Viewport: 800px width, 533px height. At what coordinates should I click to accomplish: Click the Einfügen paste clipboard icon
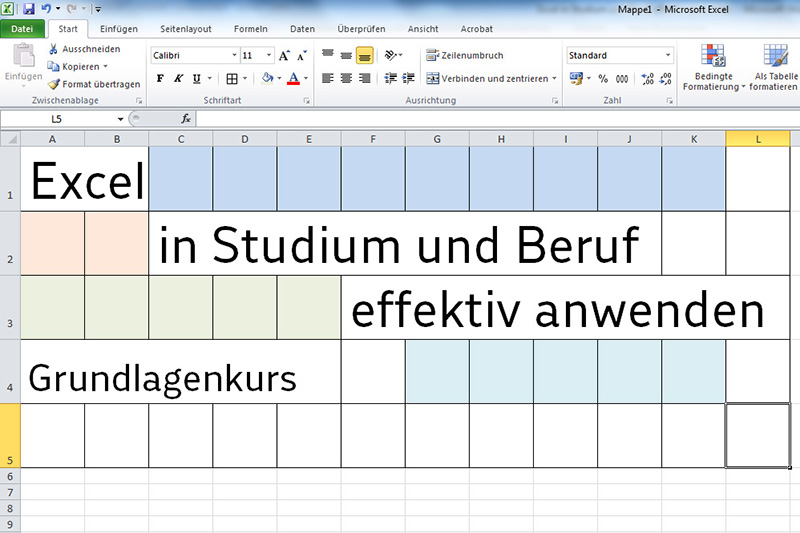(23, 56)
